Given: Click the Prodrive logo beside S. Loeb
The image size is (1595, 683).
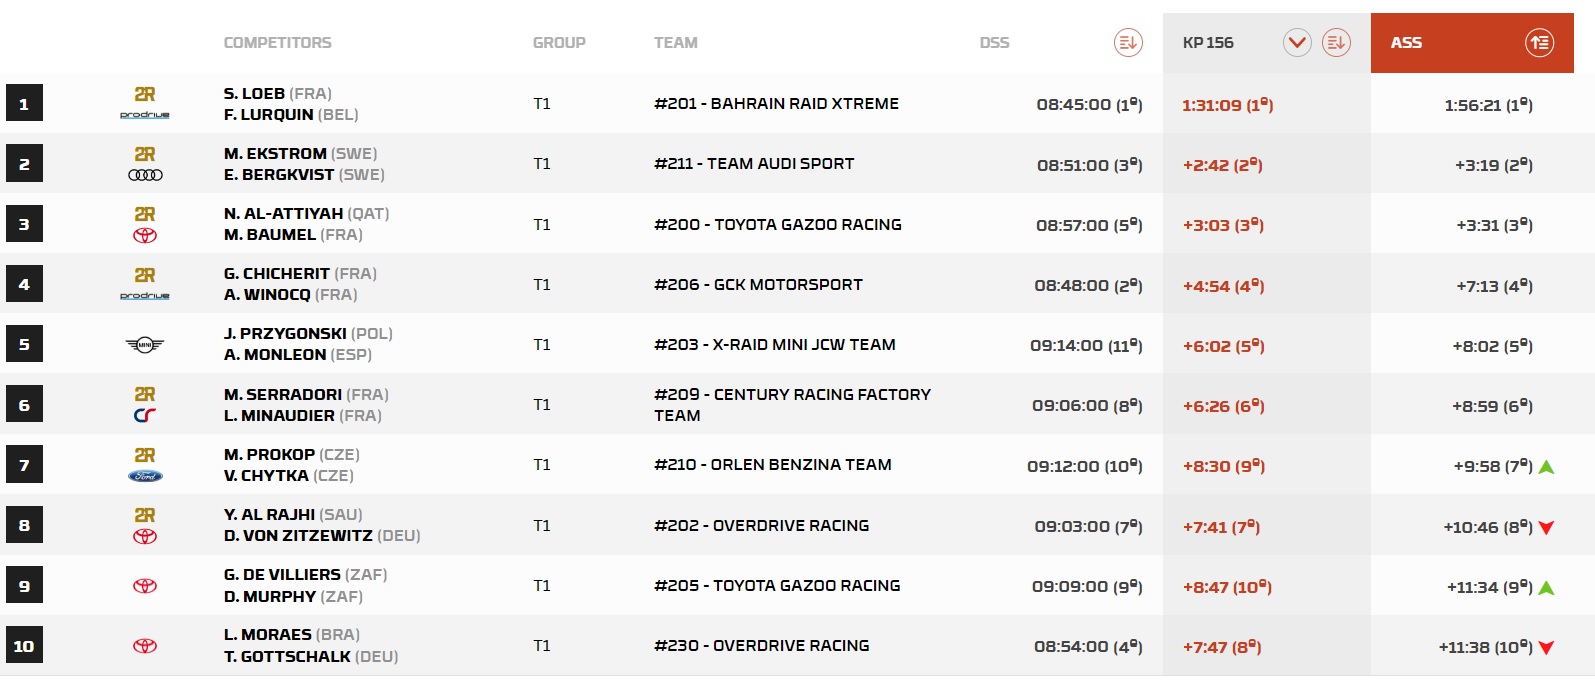Looking at the screenshot, I should pos(145,115).
